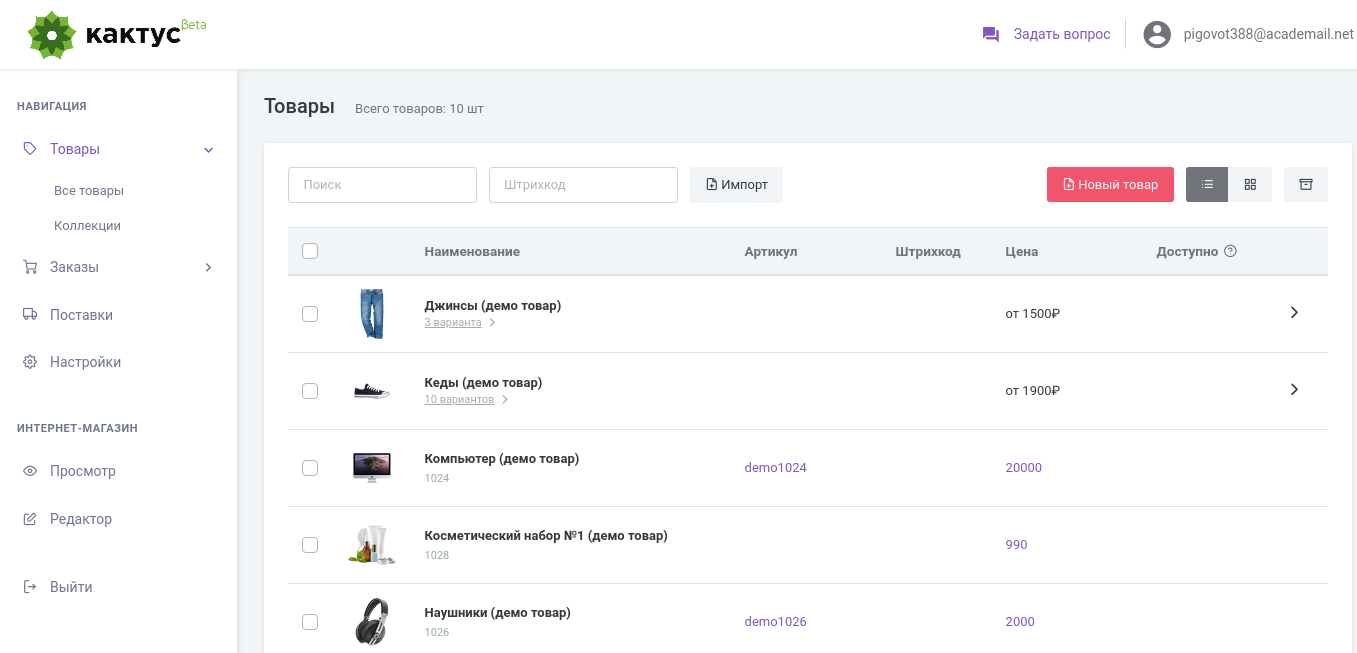Viewport: 1357px width, 653px height.
Task: Go to Коллекции submenu item
Action: point(87,226)
